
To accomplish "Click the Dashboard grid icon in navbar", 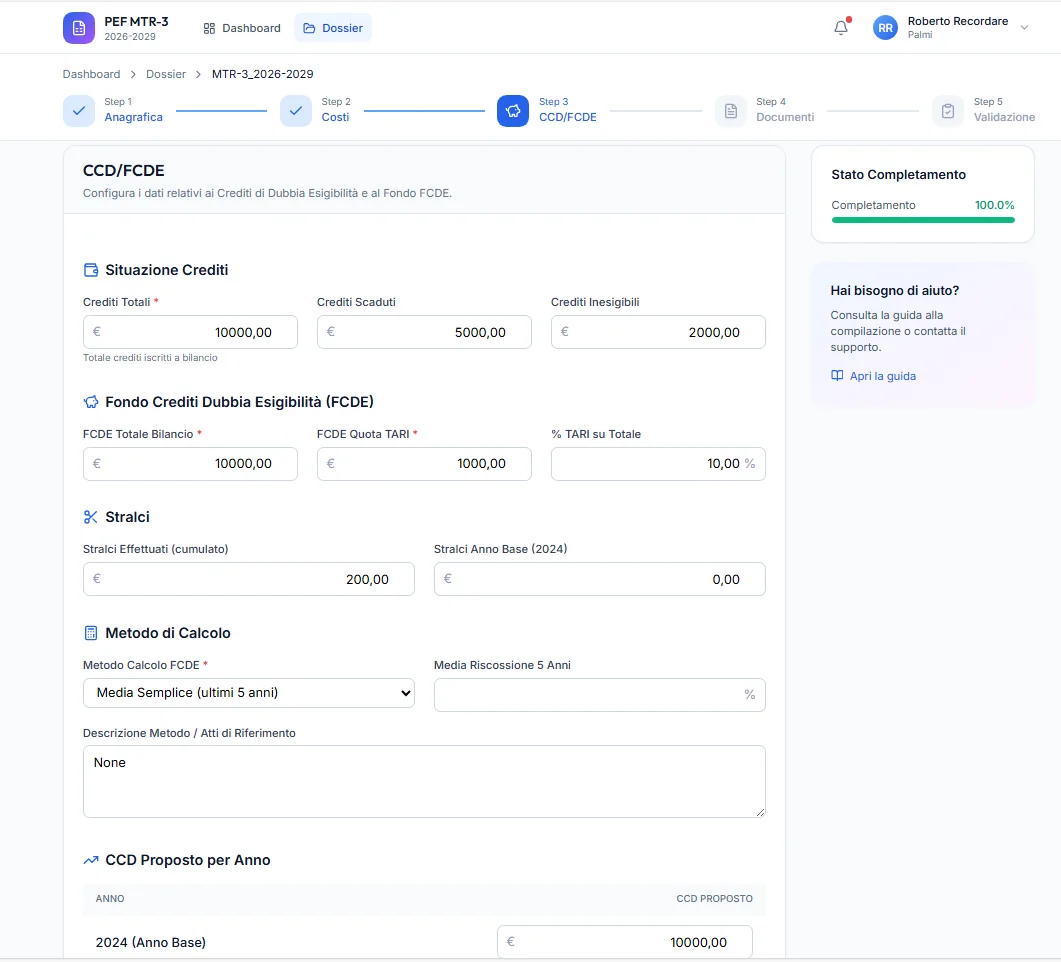I will click(209, 28).
